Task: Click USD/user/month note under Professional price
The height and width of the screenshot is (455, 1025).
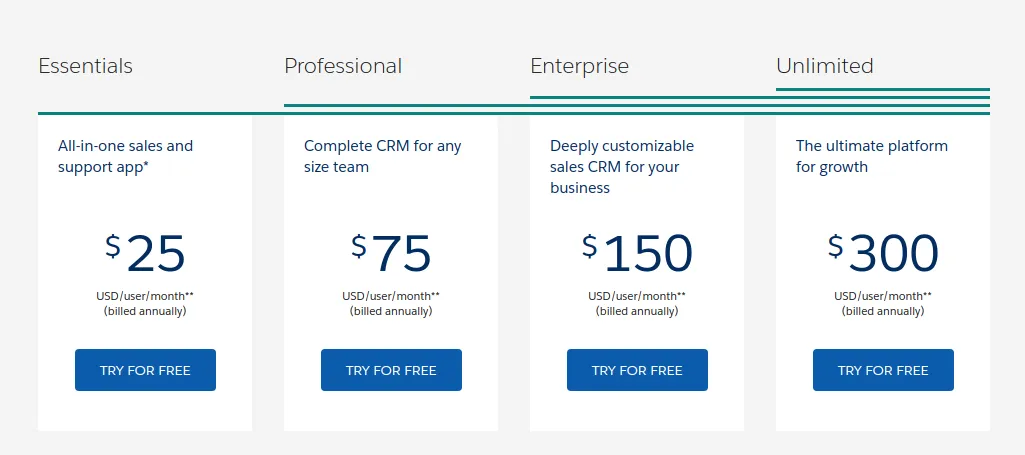Action: pos(391,296)
